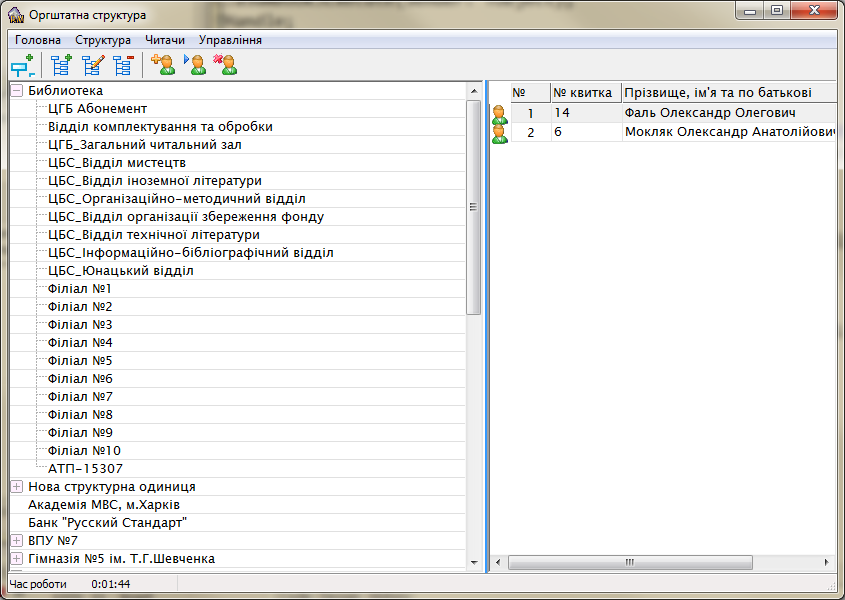Expand Гімназія №5 ім. Т.Г.Шевченка node

click(17, 559)
